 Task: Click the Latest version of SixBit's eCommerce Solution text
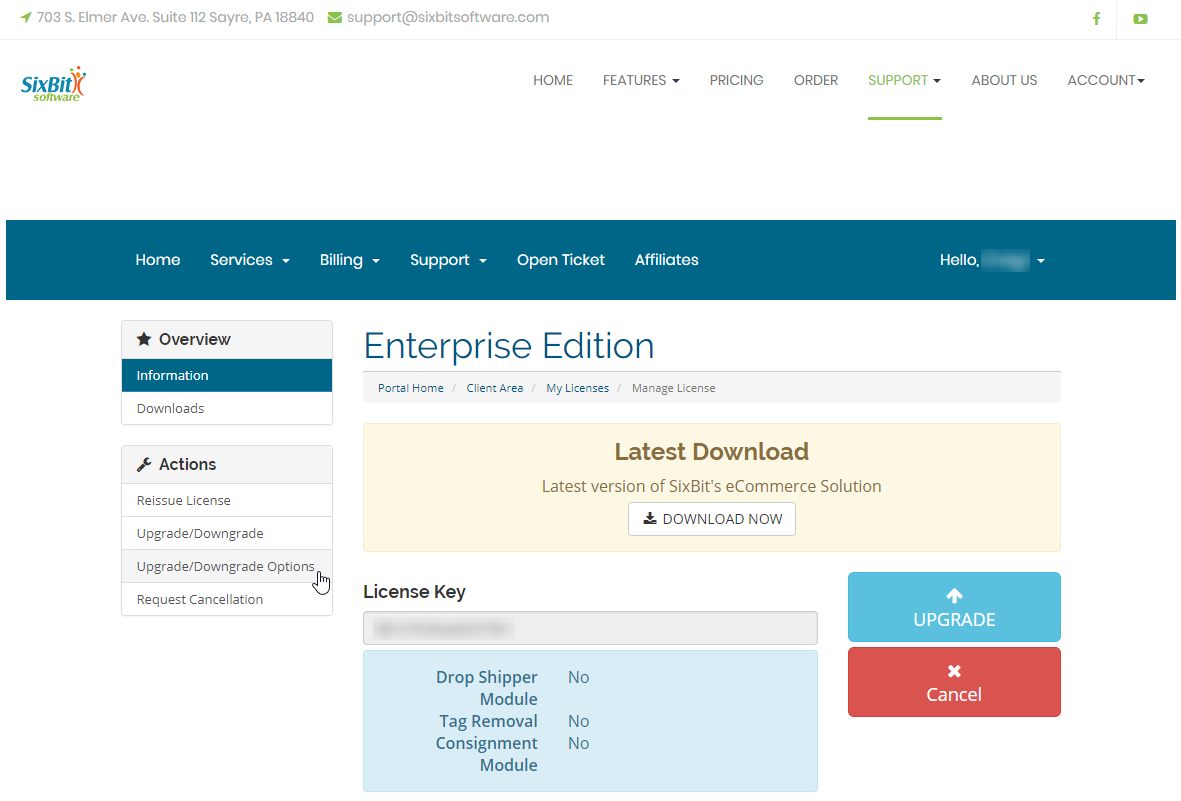coord(712,486)
